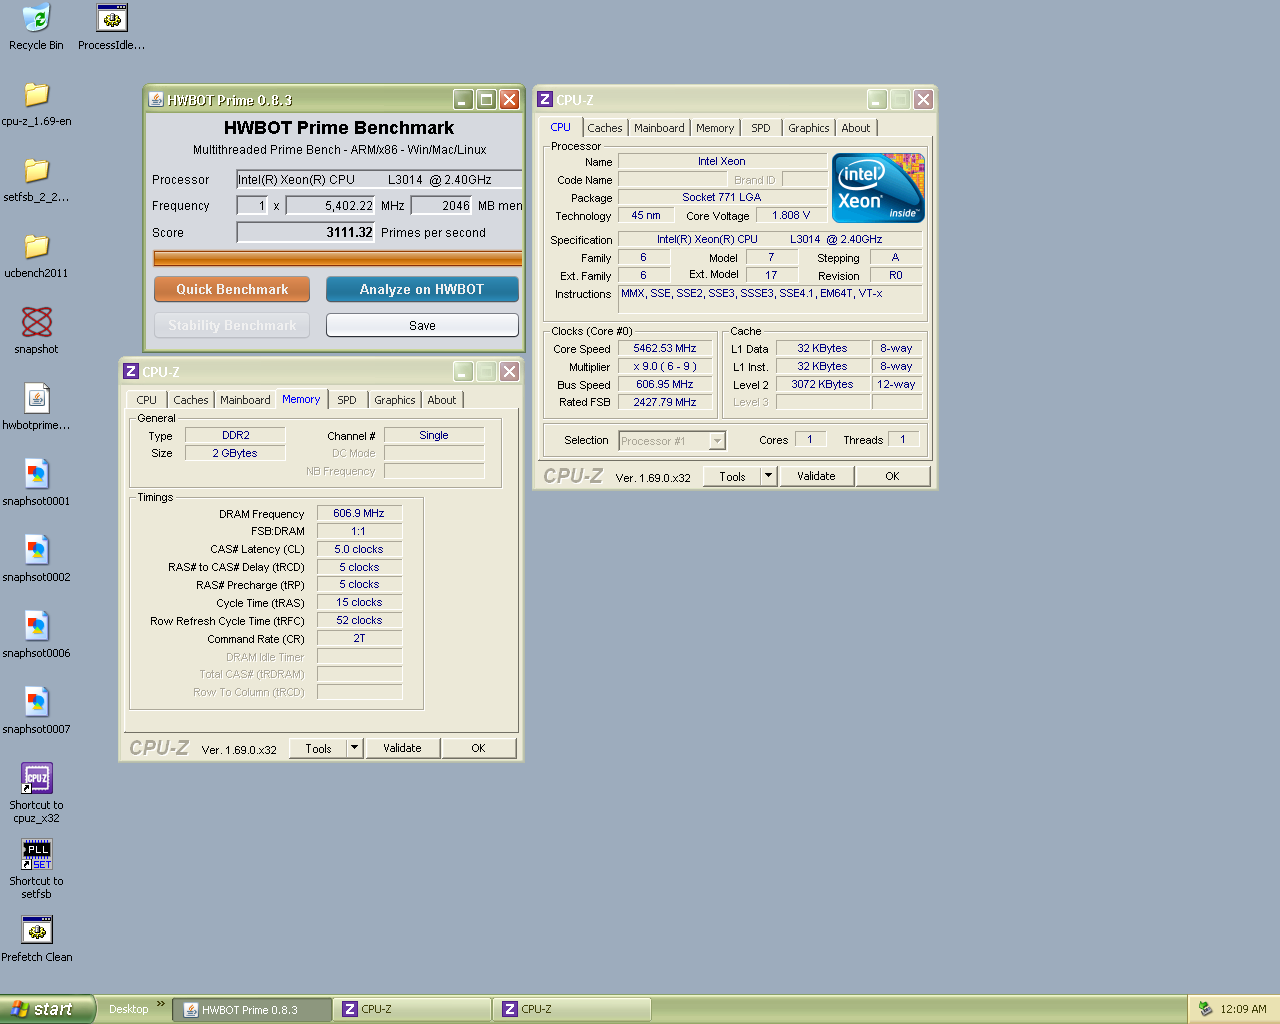Open the ProcessIdle desktop icon

tap(112, 18)
